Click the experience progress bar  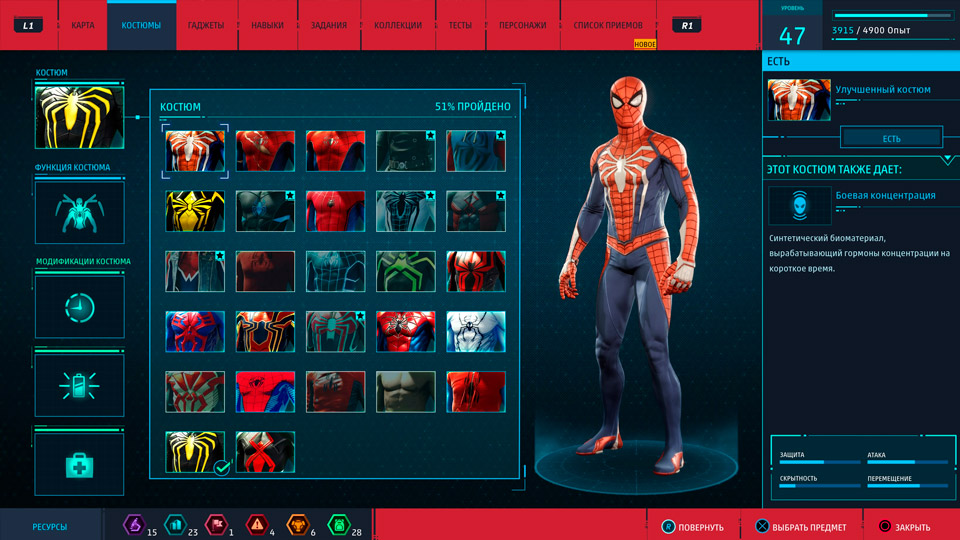coord(893,15)
